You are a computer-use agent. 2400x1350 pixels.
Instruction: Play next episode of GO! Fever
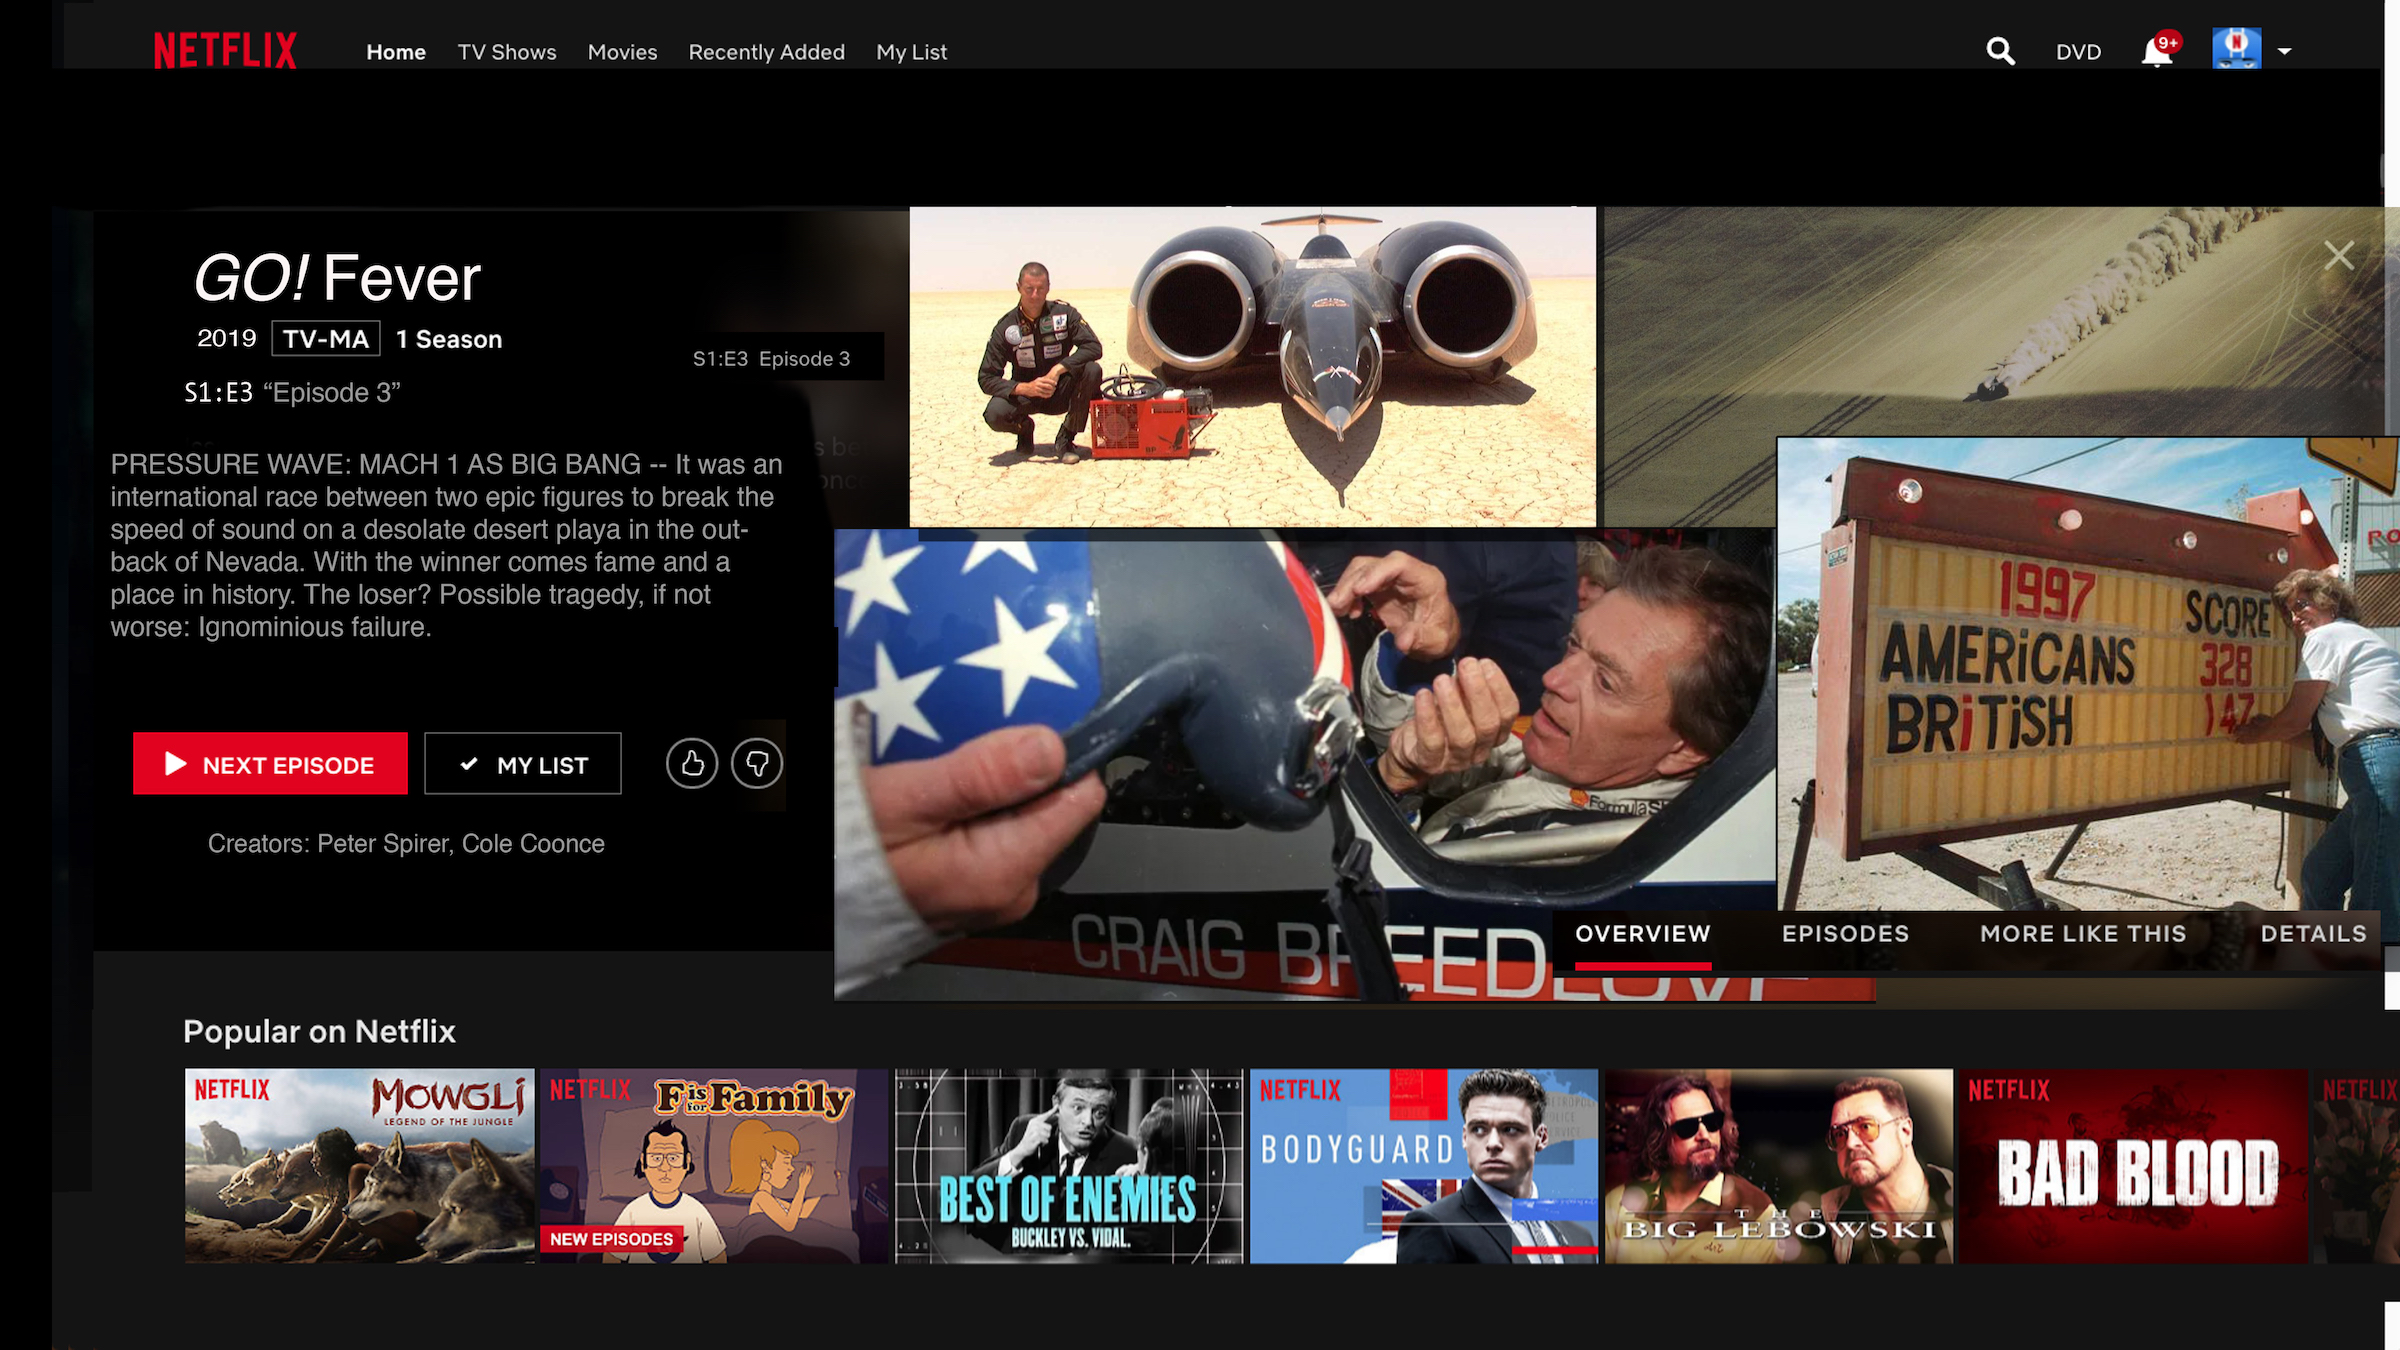(270, 764)
